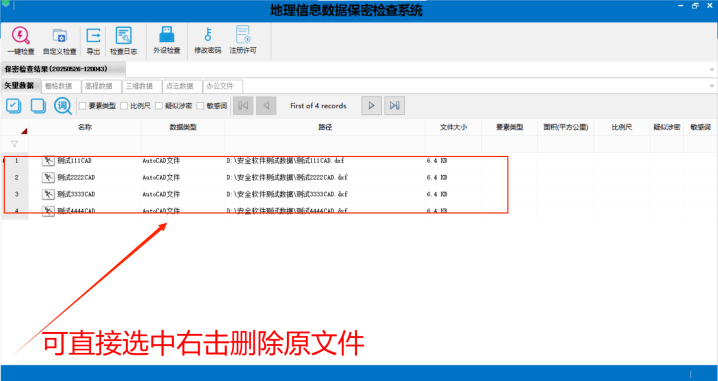
Task: Select the file name 测试2222CAD
Action: (76, 177)
